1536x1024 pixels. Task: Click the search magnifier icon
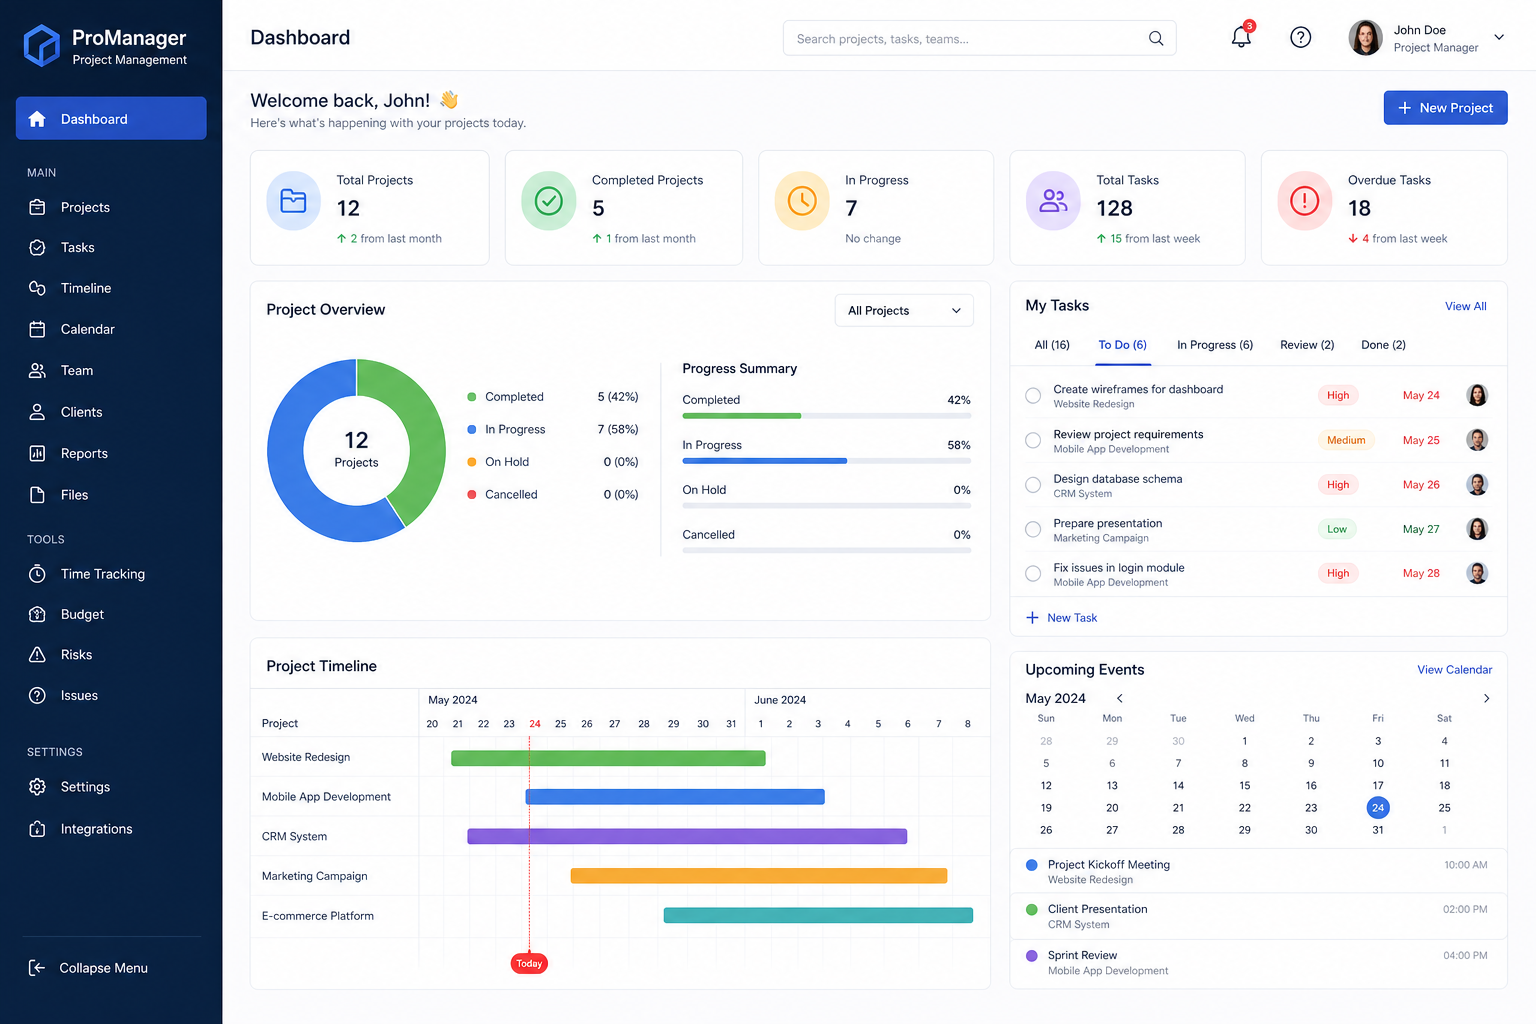tap(1156, 38)
